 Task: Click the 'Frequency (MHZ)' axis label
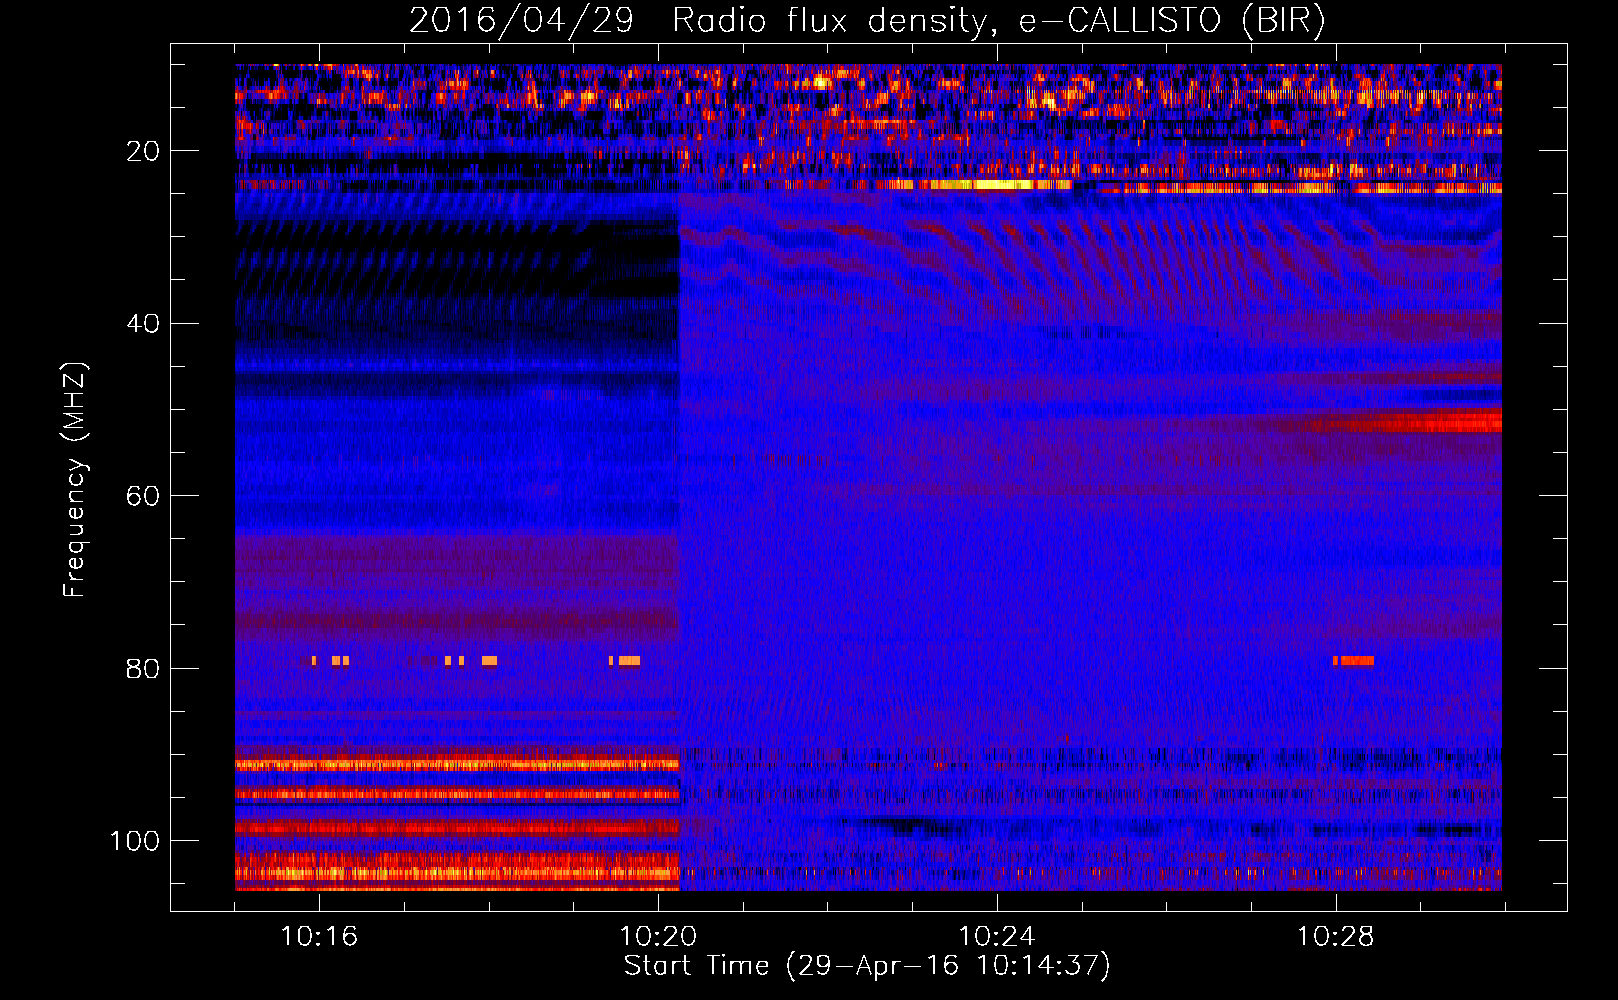(x=75, y=479)
